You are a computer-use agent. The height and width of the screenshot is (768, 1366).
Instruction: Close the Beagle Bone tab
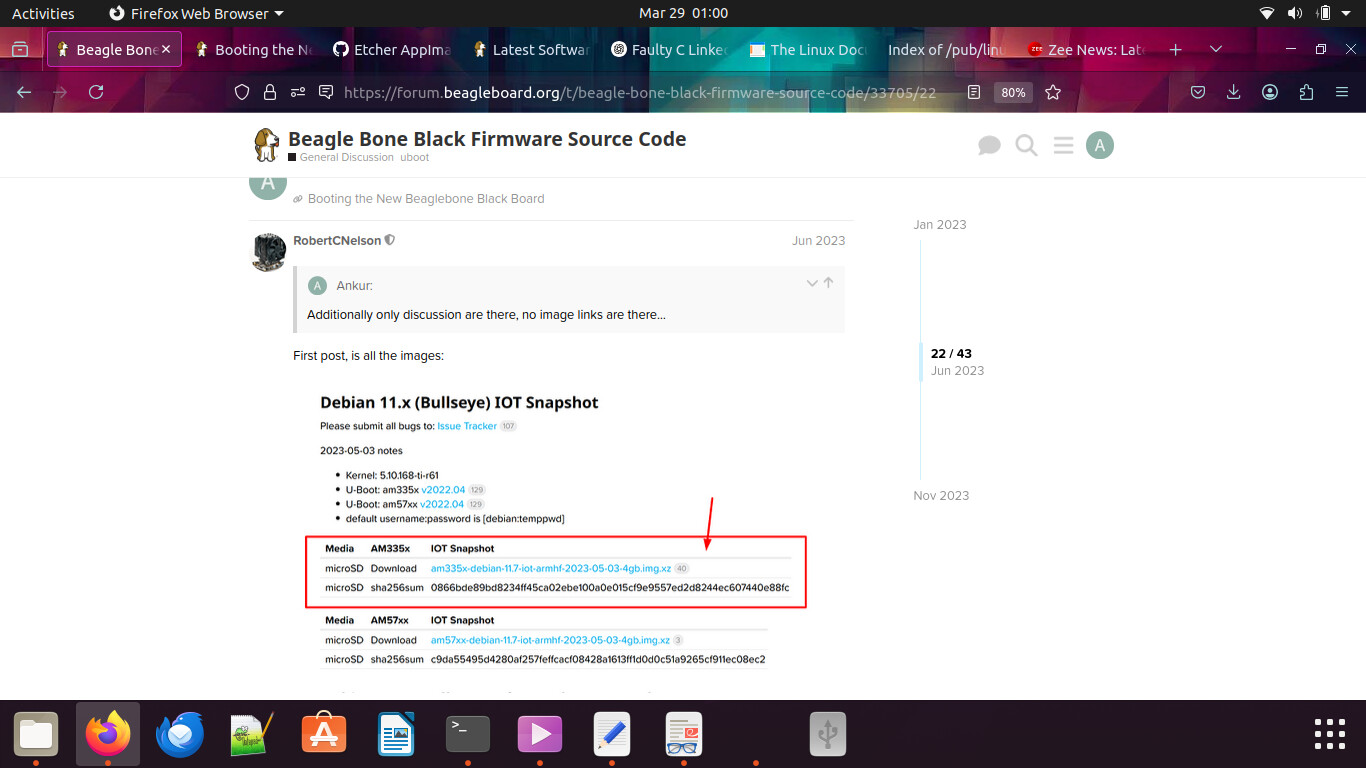pos(166,49)
